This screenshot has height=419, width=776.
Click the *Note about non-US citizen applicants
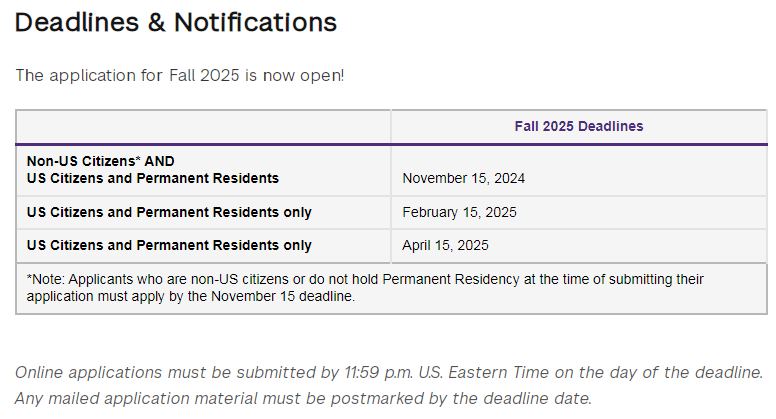[365, 288]
